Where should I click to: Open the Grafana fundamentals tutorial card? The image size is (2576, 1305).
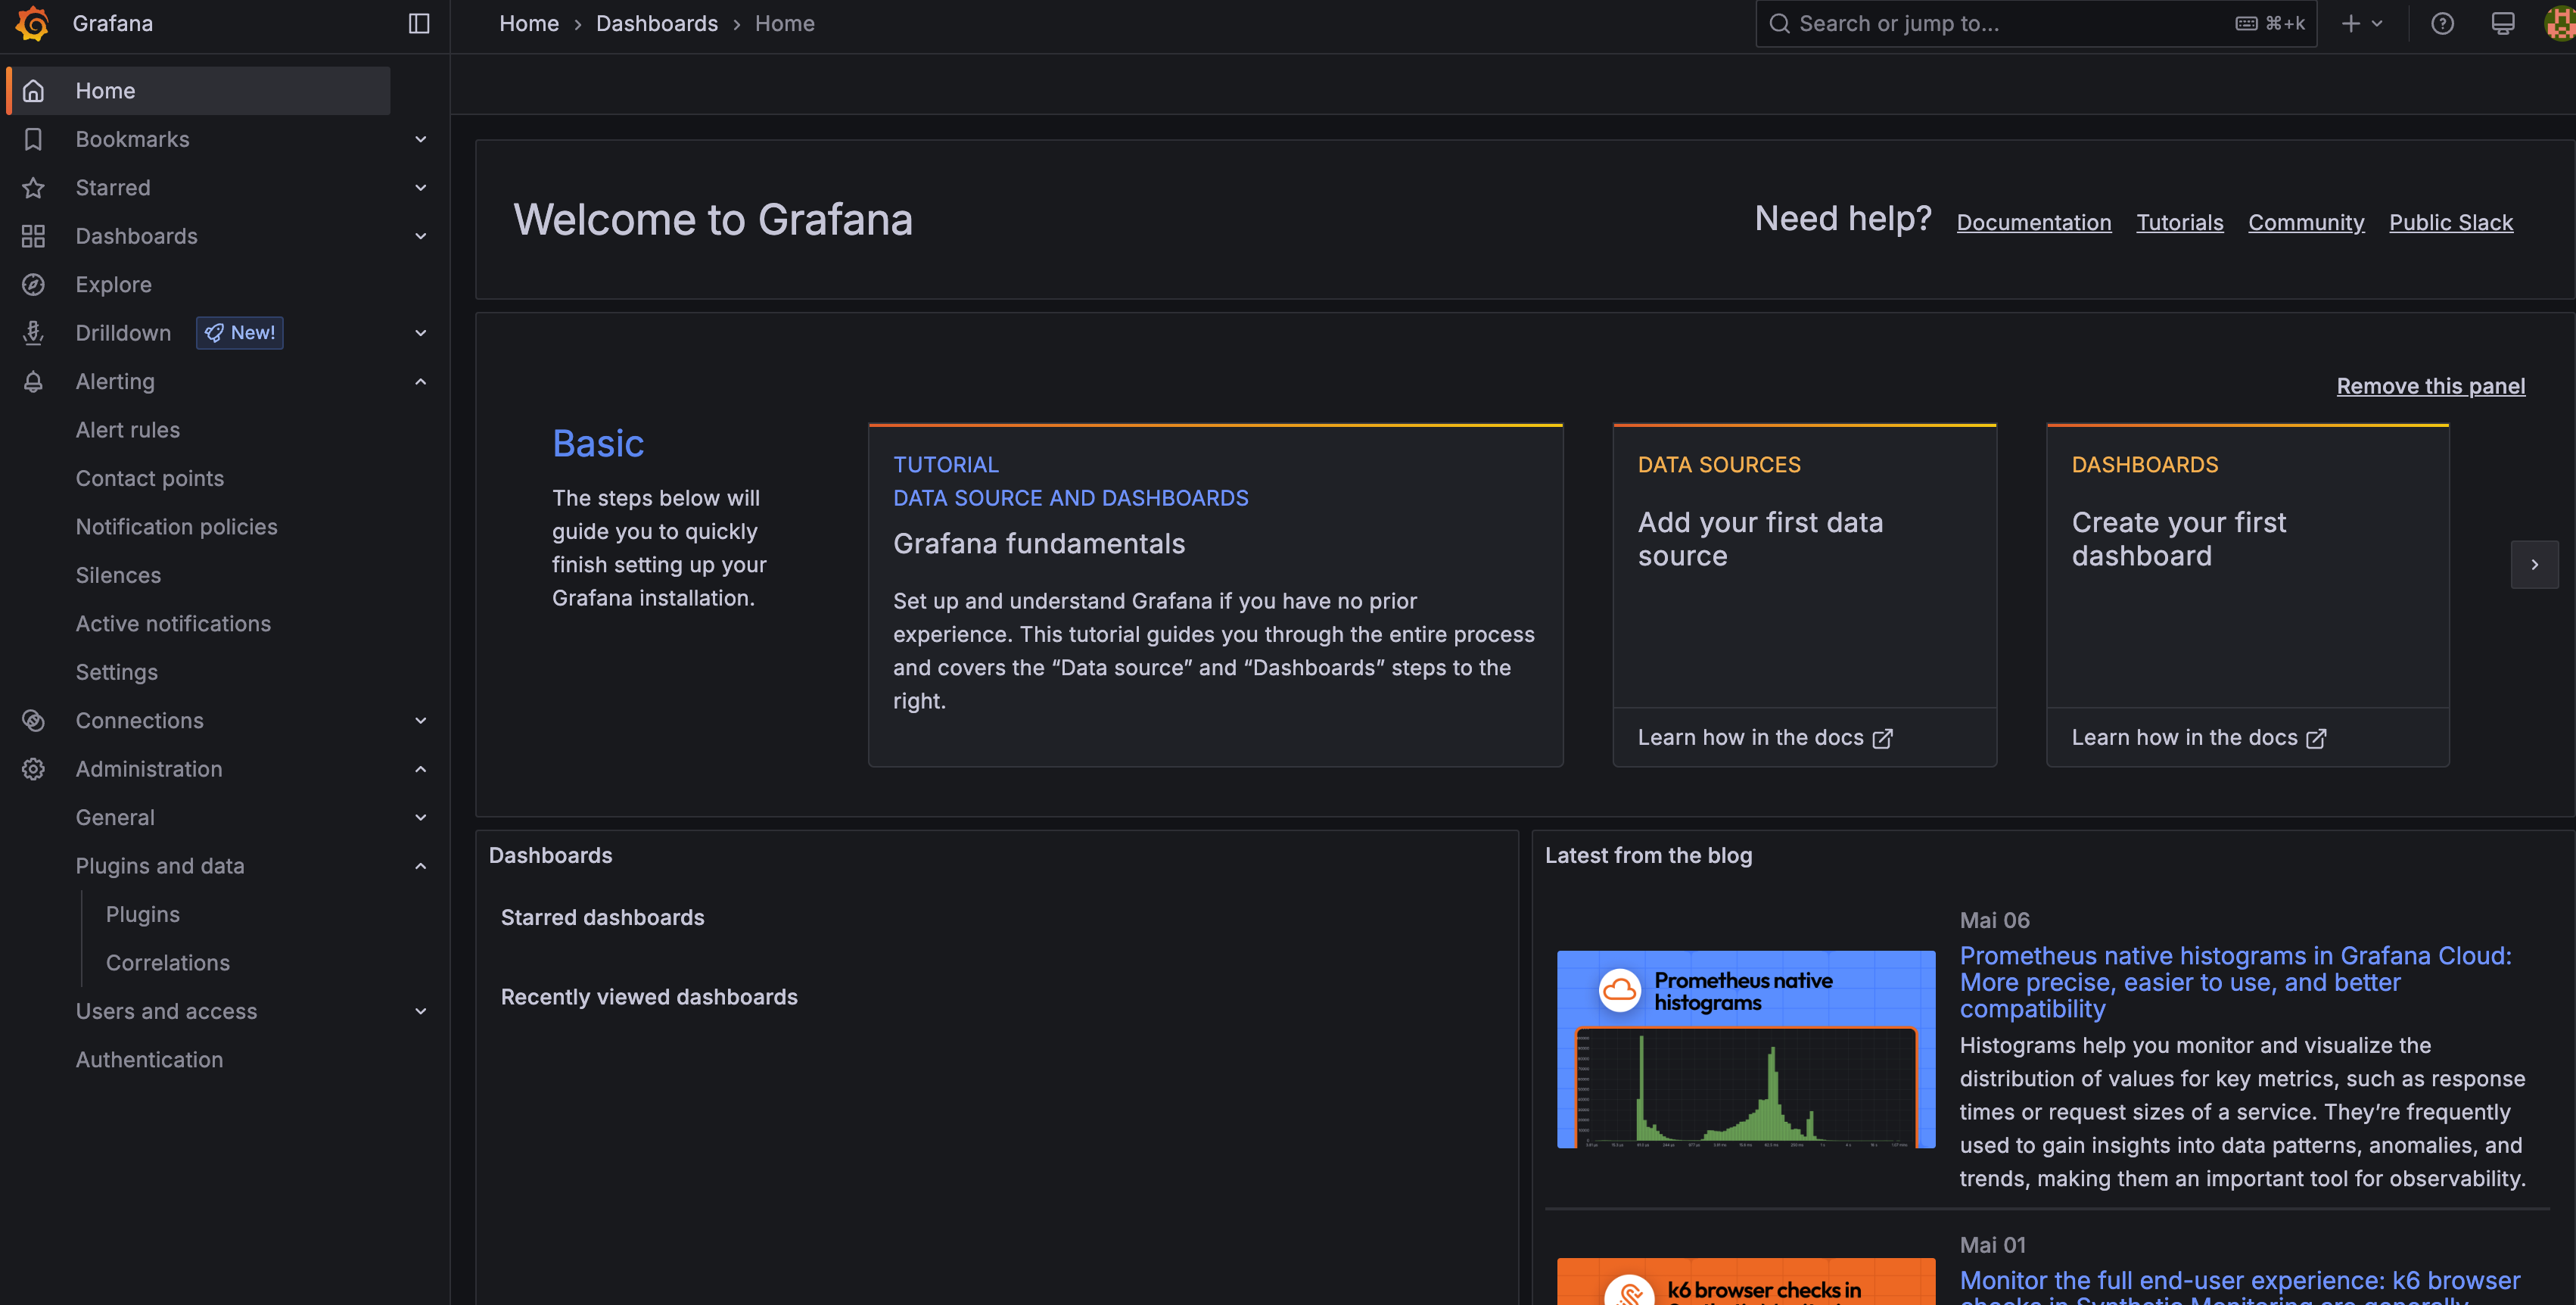tap(1215, 596)
